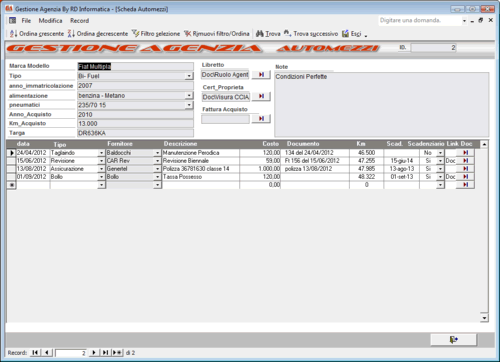The width and height of the screenshot is (500, 362).
Task: Expand Tipo dropdown for Tagliando row
Action: (x=101, y=153)
